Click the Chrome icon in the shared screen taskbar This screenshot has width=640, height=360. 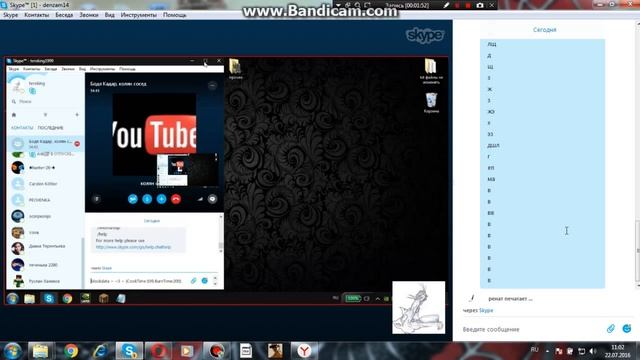point(67,298)
